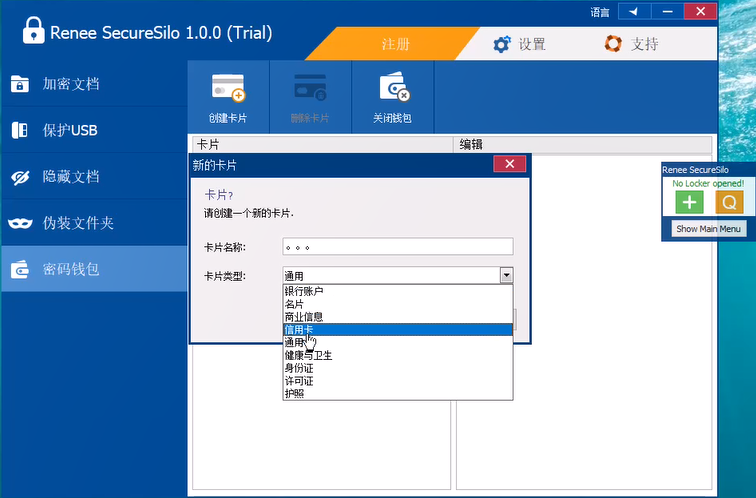756x498 pixels.
Task: Close the 新的卡片 dialog
Action: [x=510, y=164]
